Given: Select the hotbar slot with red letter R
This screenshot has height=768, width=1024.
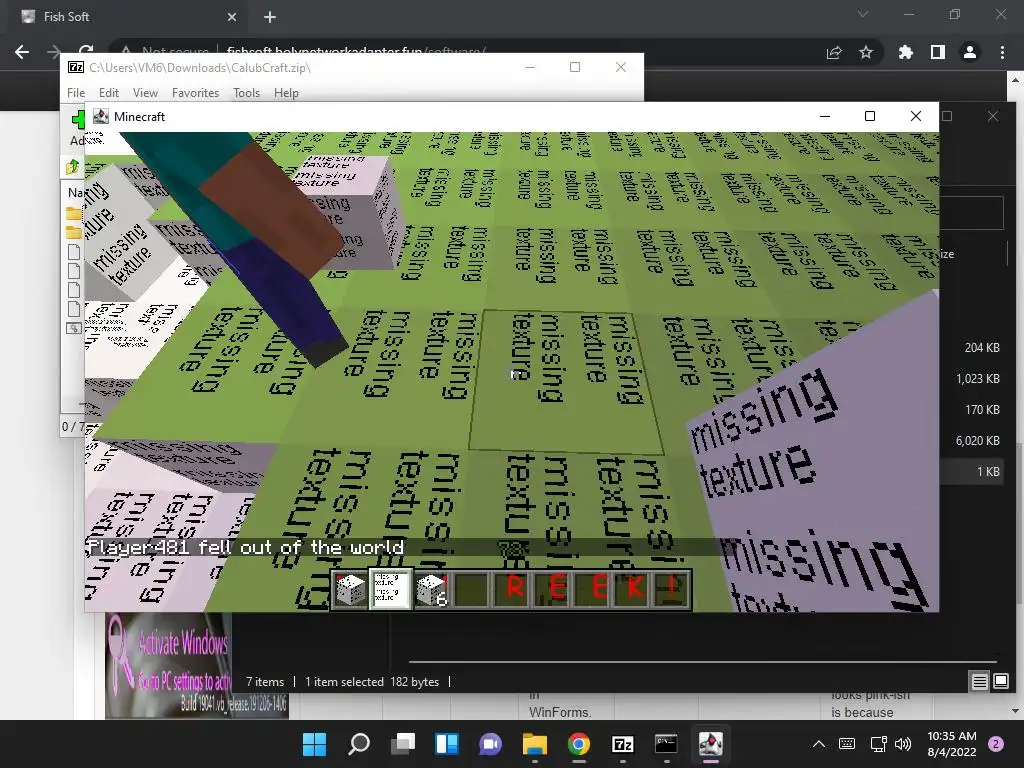Looking at the screenshot, I should [513, 590].
